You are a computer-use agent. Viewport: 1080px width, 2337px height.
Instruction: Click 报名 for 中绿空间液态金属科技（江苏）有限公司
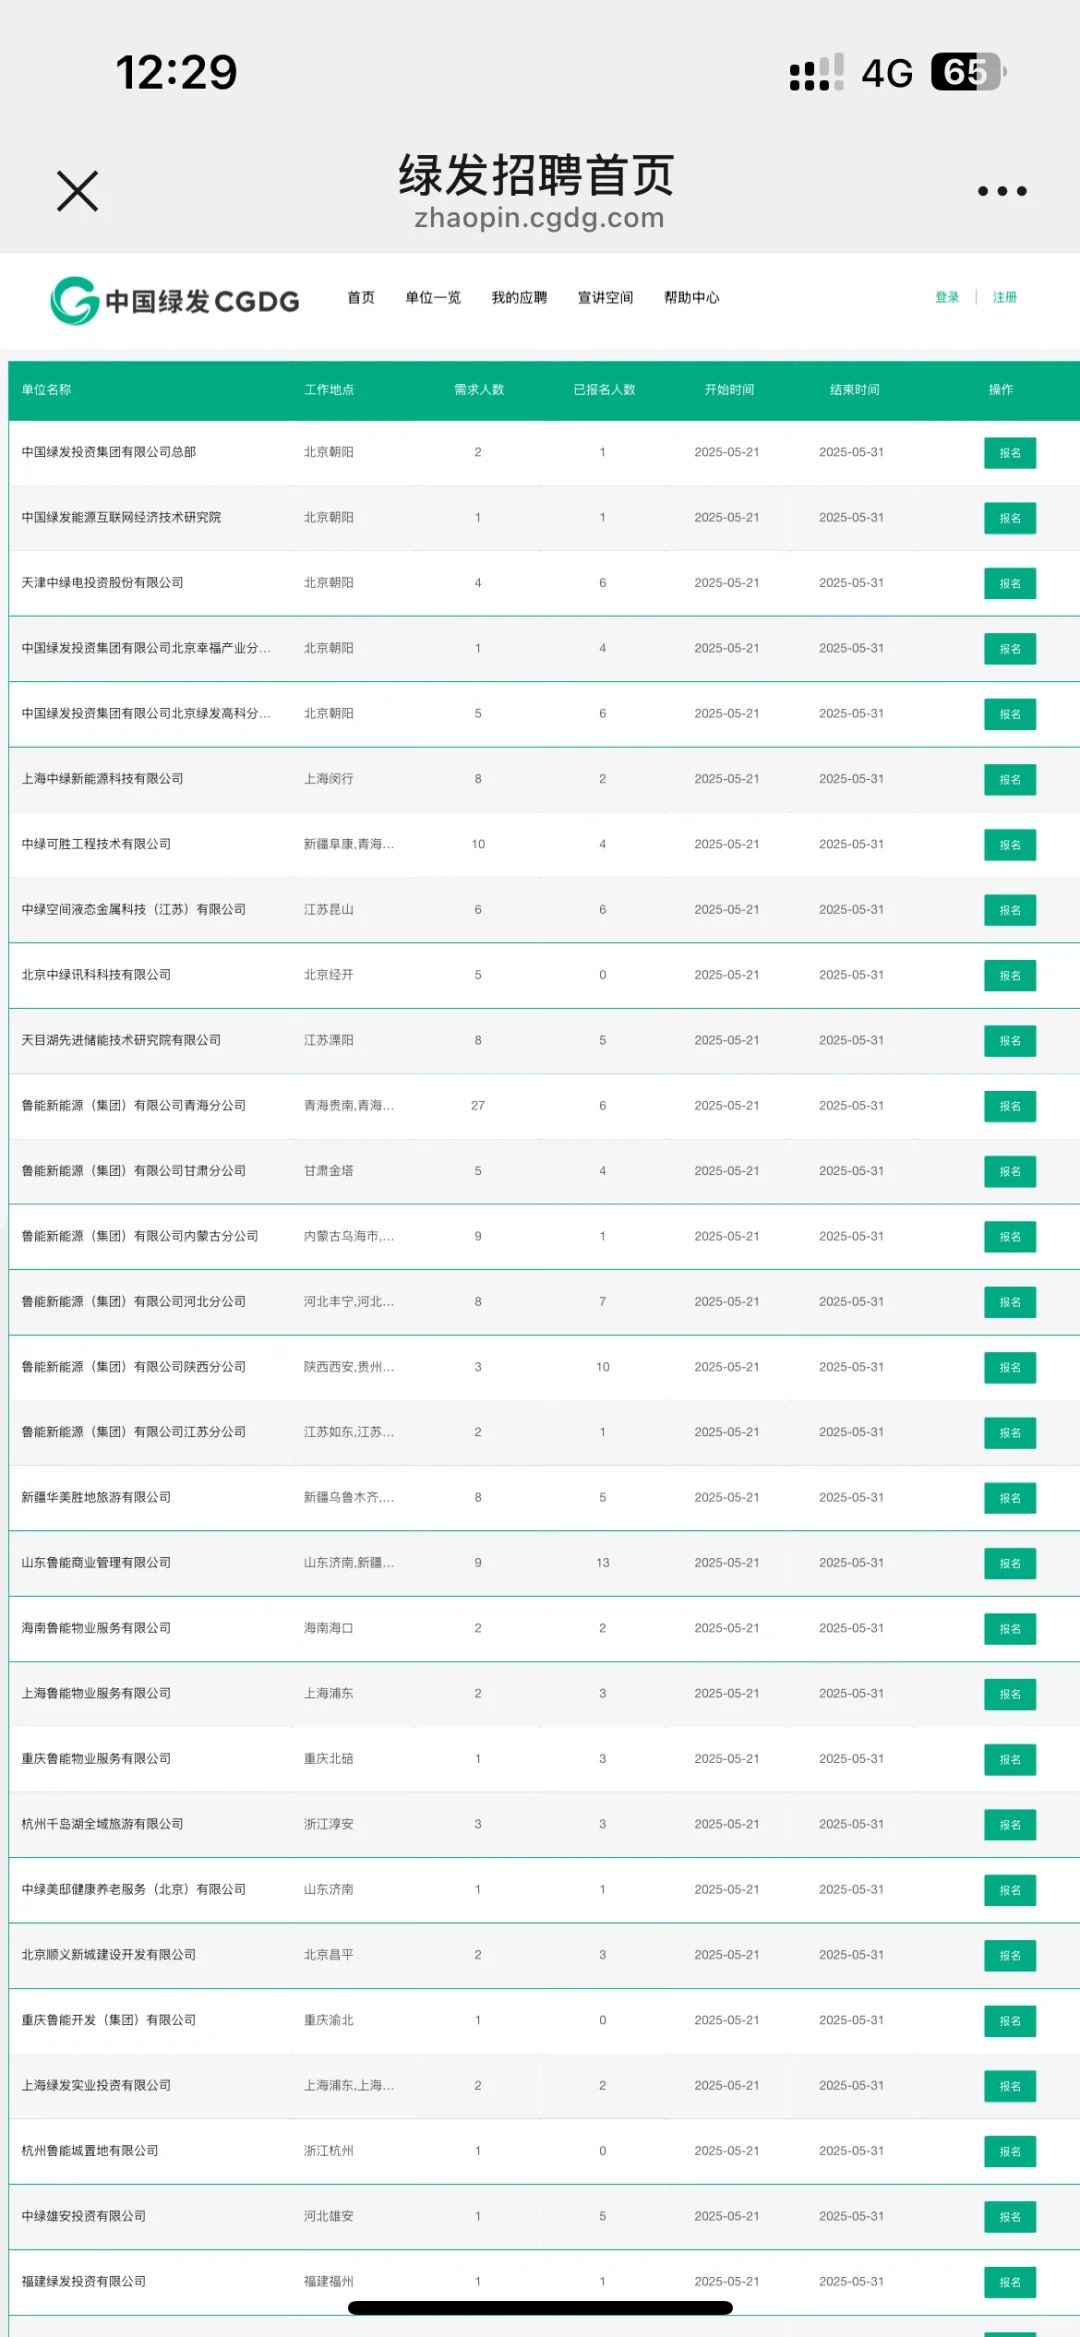(x=1010, y=910)
